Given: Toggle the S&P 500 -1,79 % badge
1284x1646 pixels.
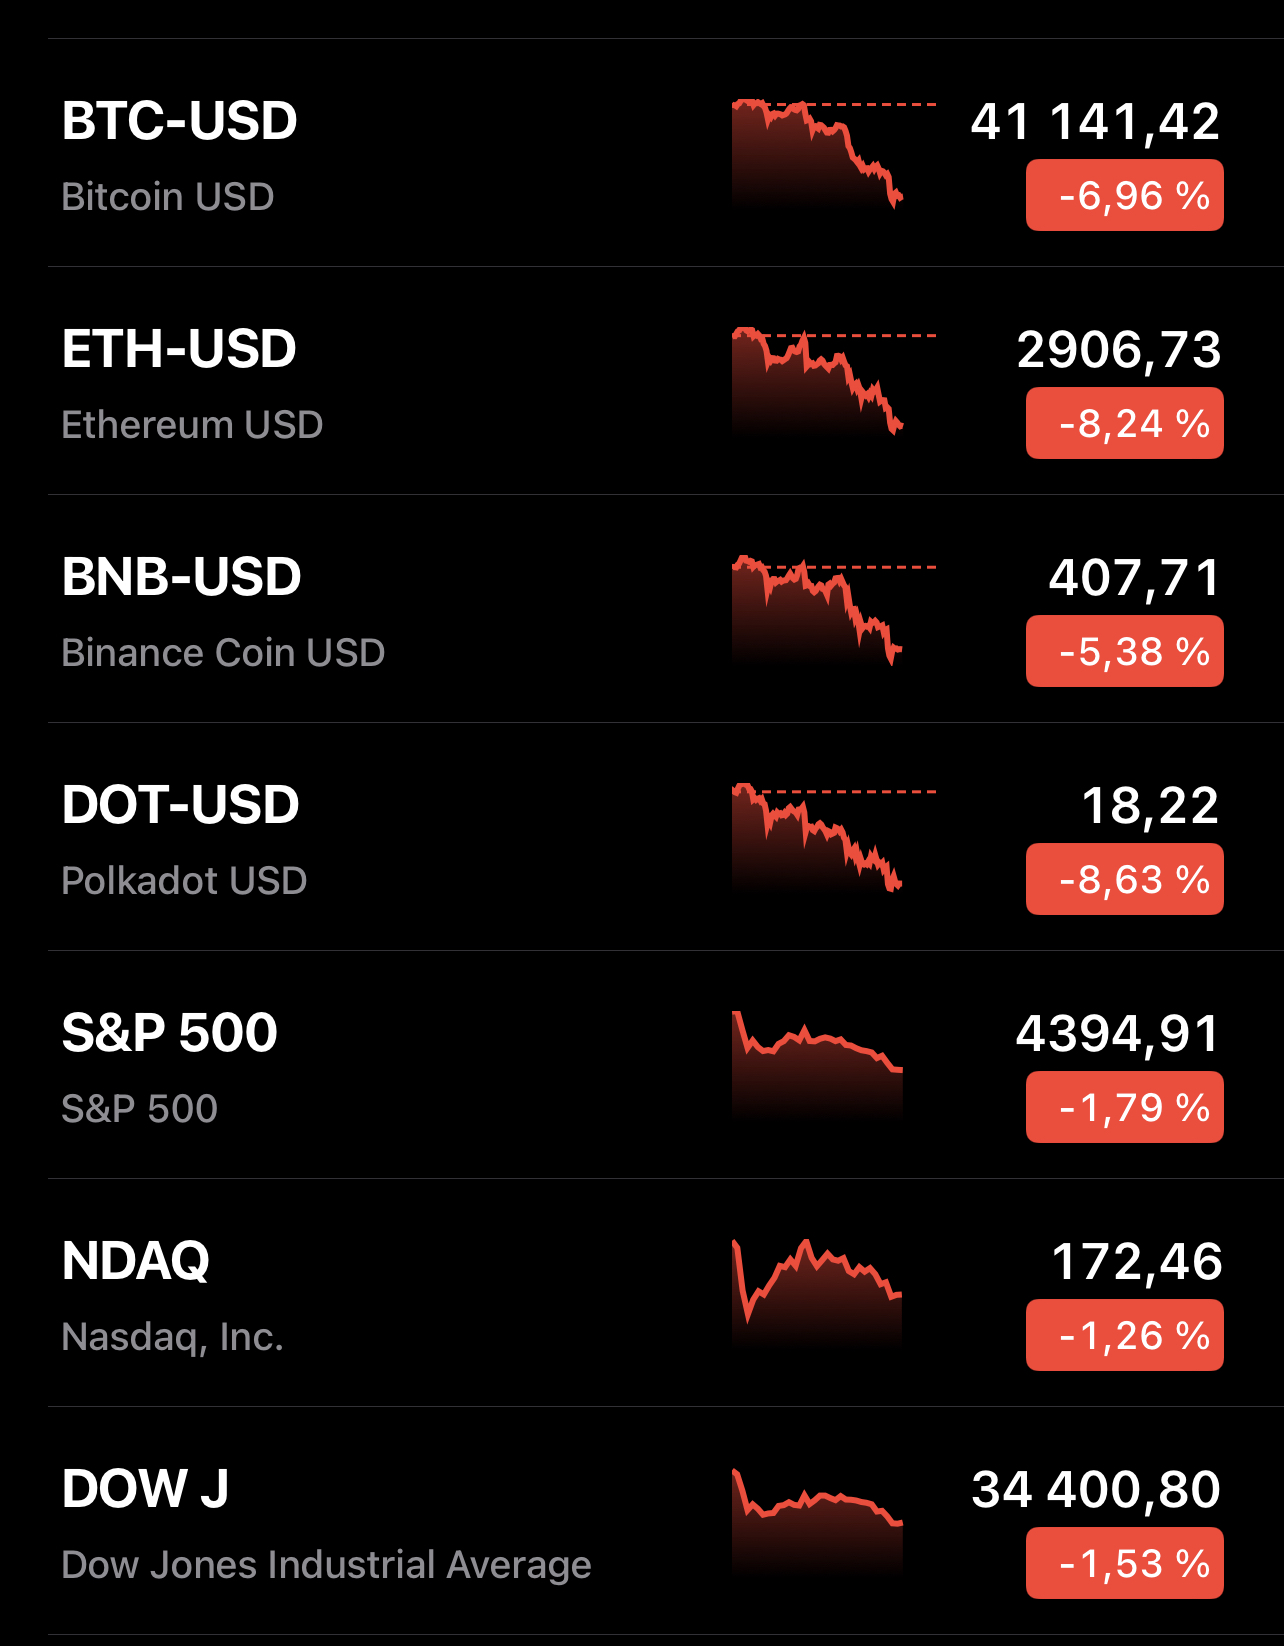Looking at the screenshot, I should pos(1124,1107).
